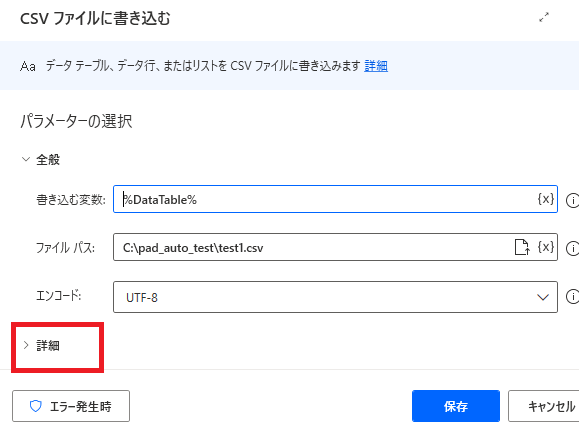Click the パラメーターの選択 heading
This screenshot has height=430, width=579.
point(76,121)
